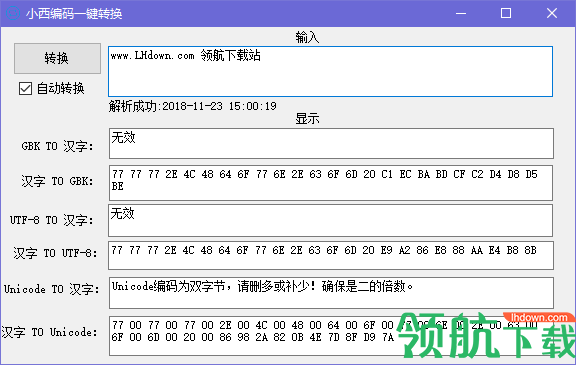Screen dimensions: 576x365
Task: Click the window title 小西编码一键转换
Action: point(74,14)
